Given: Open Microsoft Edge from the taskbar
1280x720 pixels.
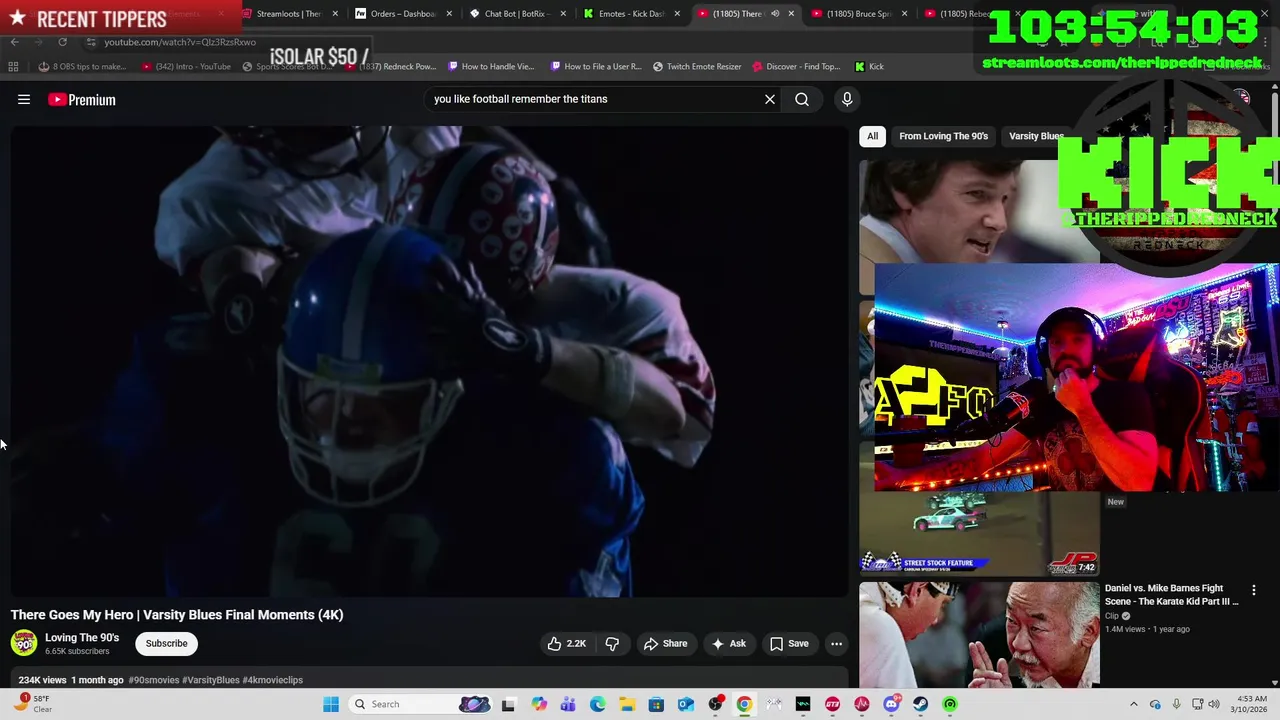Looking at the screenshot, I should [x=598, y=704].
